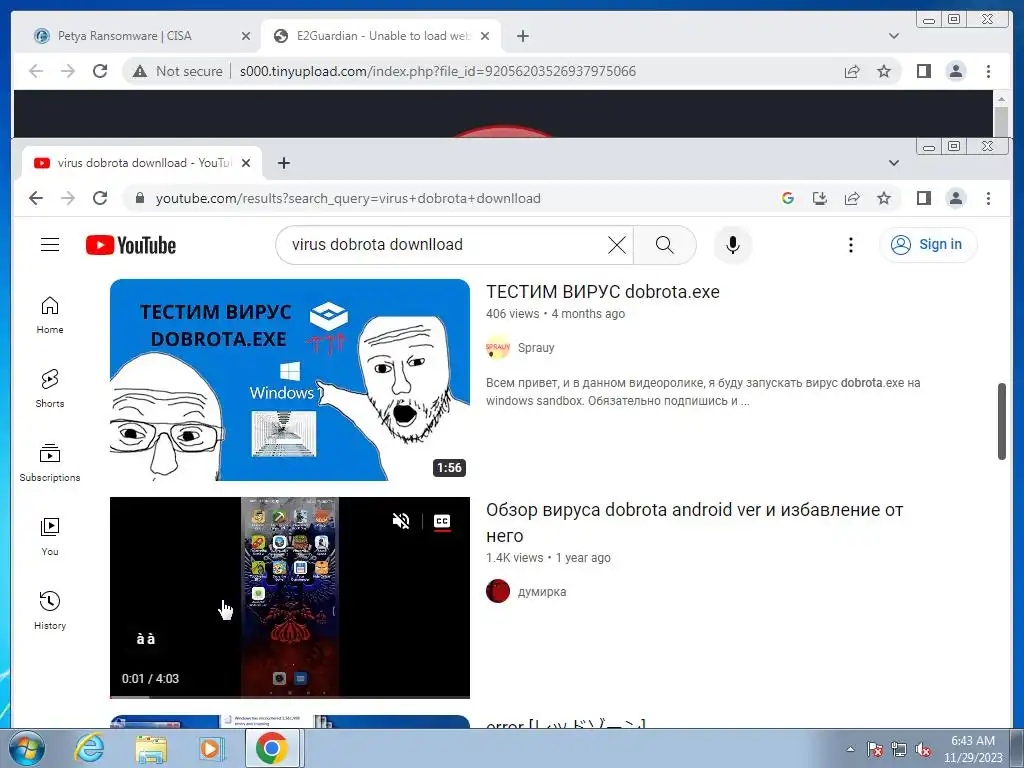Image resolution: width=1024 pixels, height=768 pixels.
Task: Click the YouTube page scrollbar thumb
Action: (1002, 421)
